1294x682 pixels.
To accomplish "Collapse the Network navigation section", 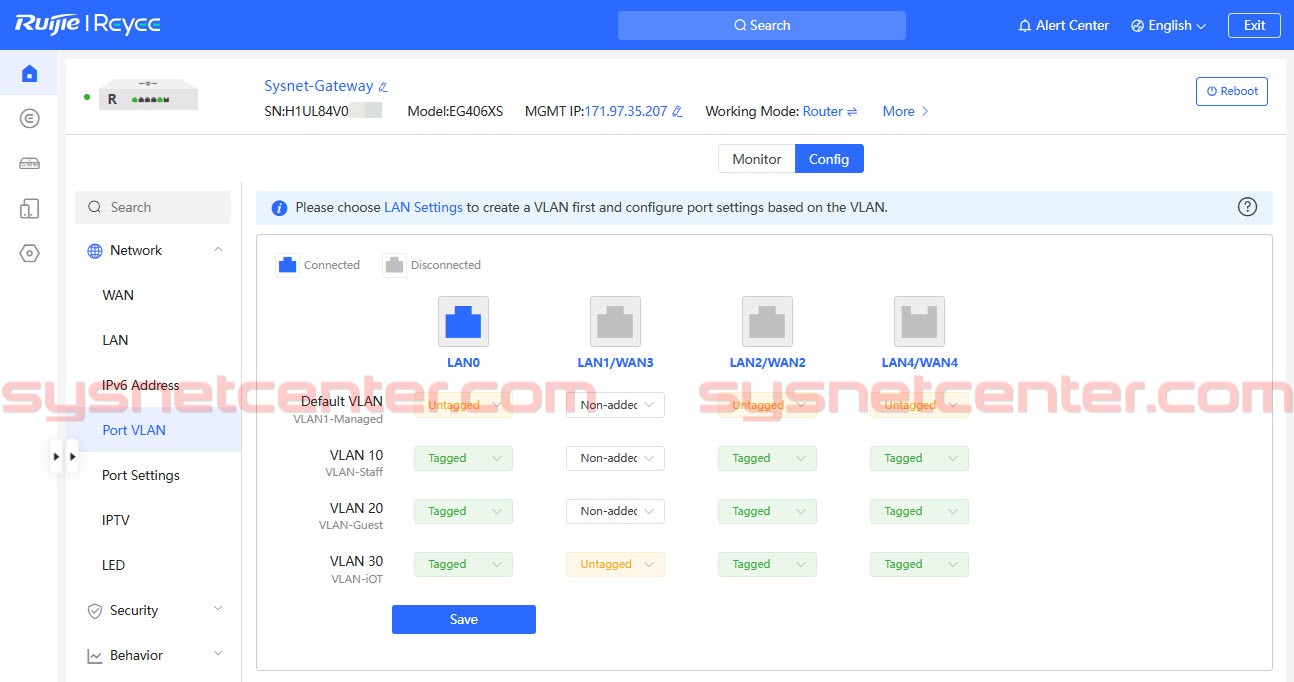I will click(218, 250).
